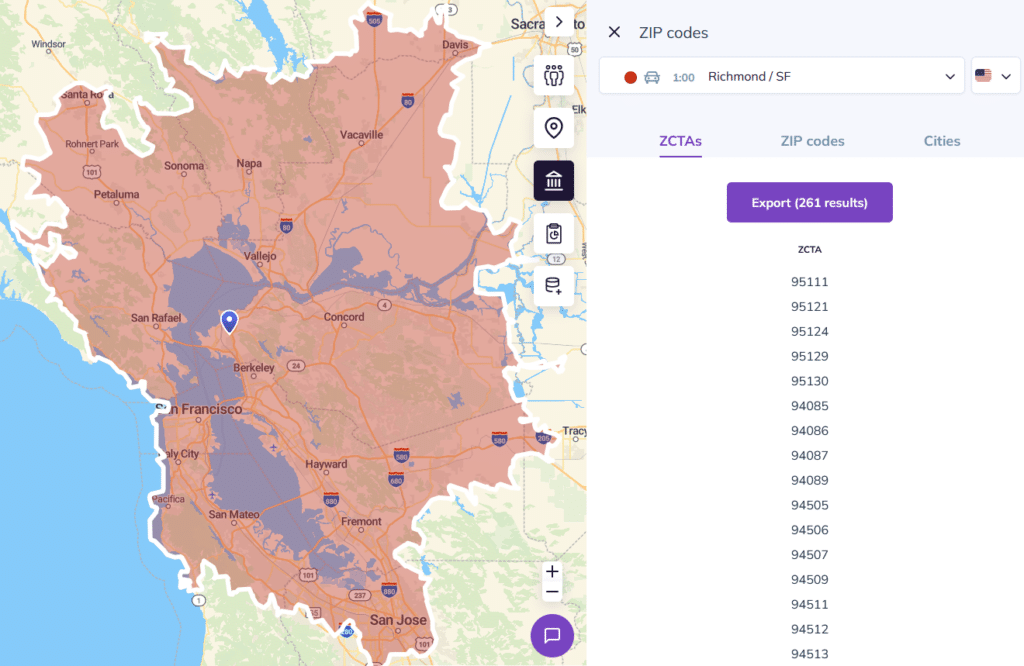The height and width of the screenshot is (666, 1024).
Task: Open the US flag country selector
Action: pos(995,75)
